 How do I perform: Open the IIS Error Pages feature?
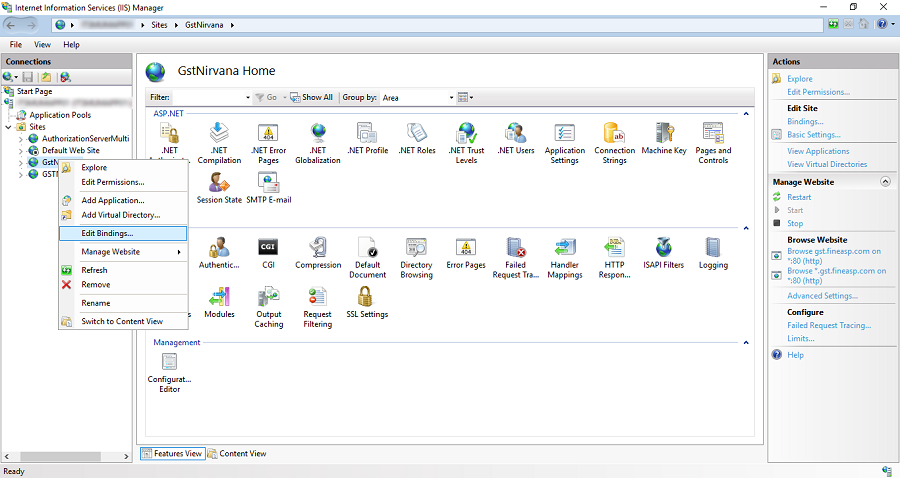(466, 254)
